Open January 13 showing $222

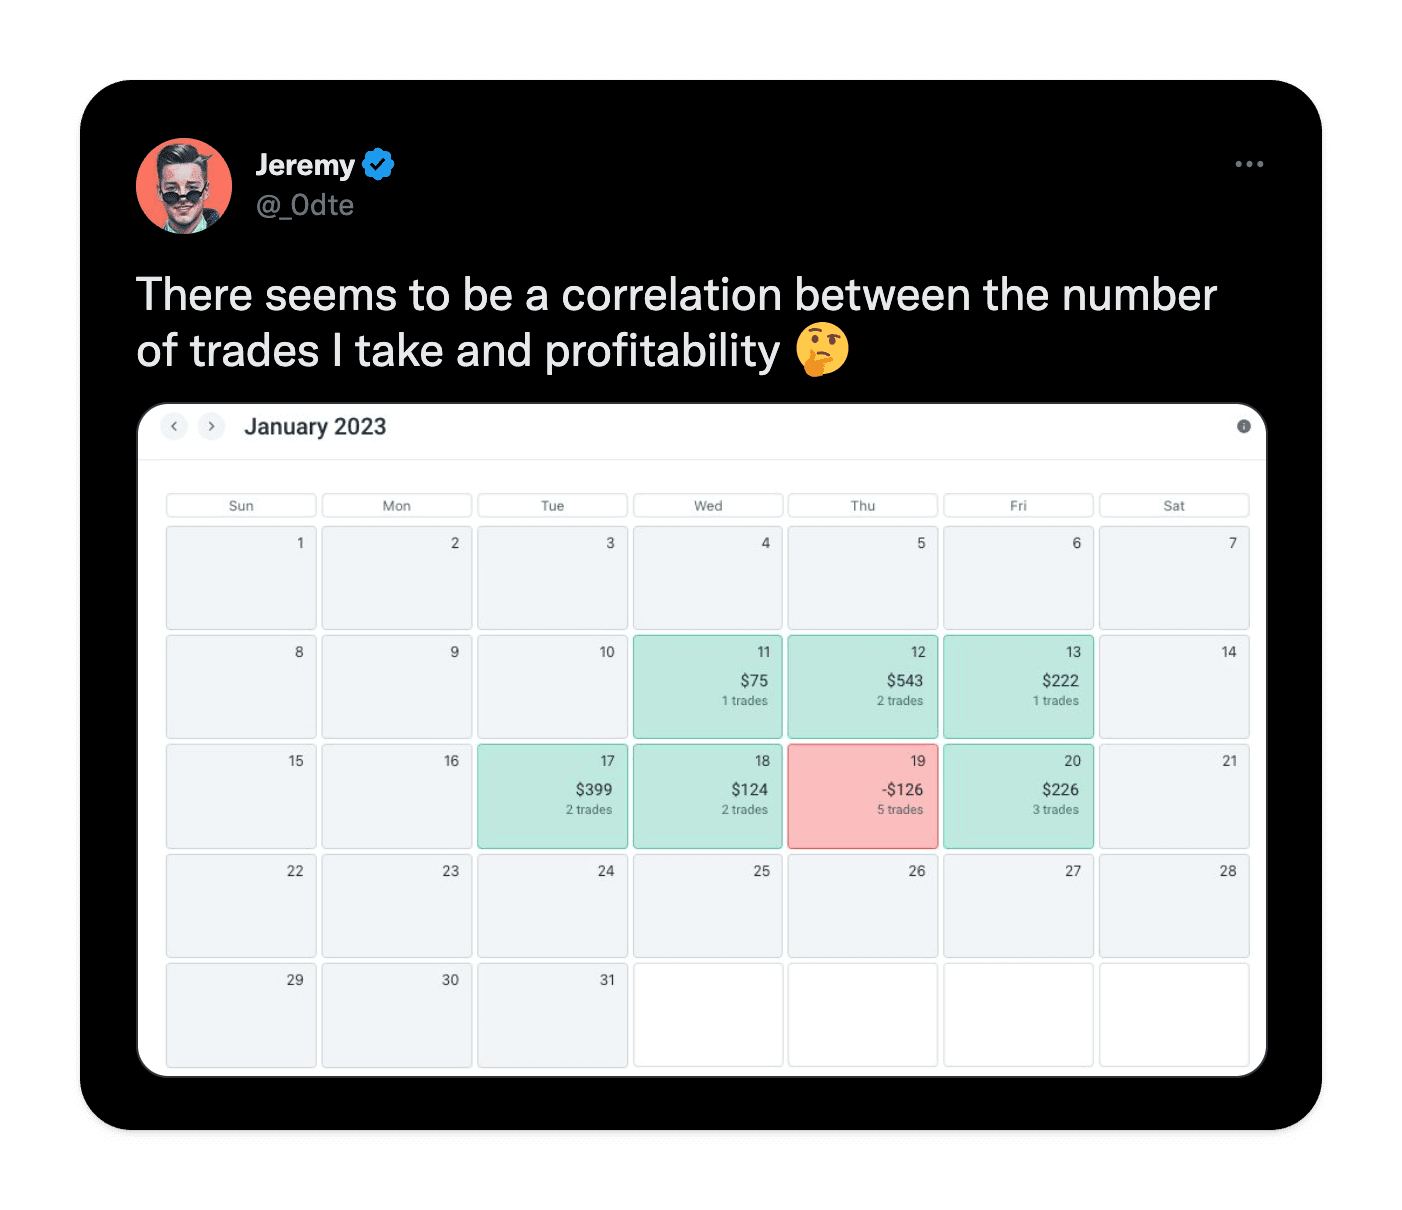[1018, 687]
